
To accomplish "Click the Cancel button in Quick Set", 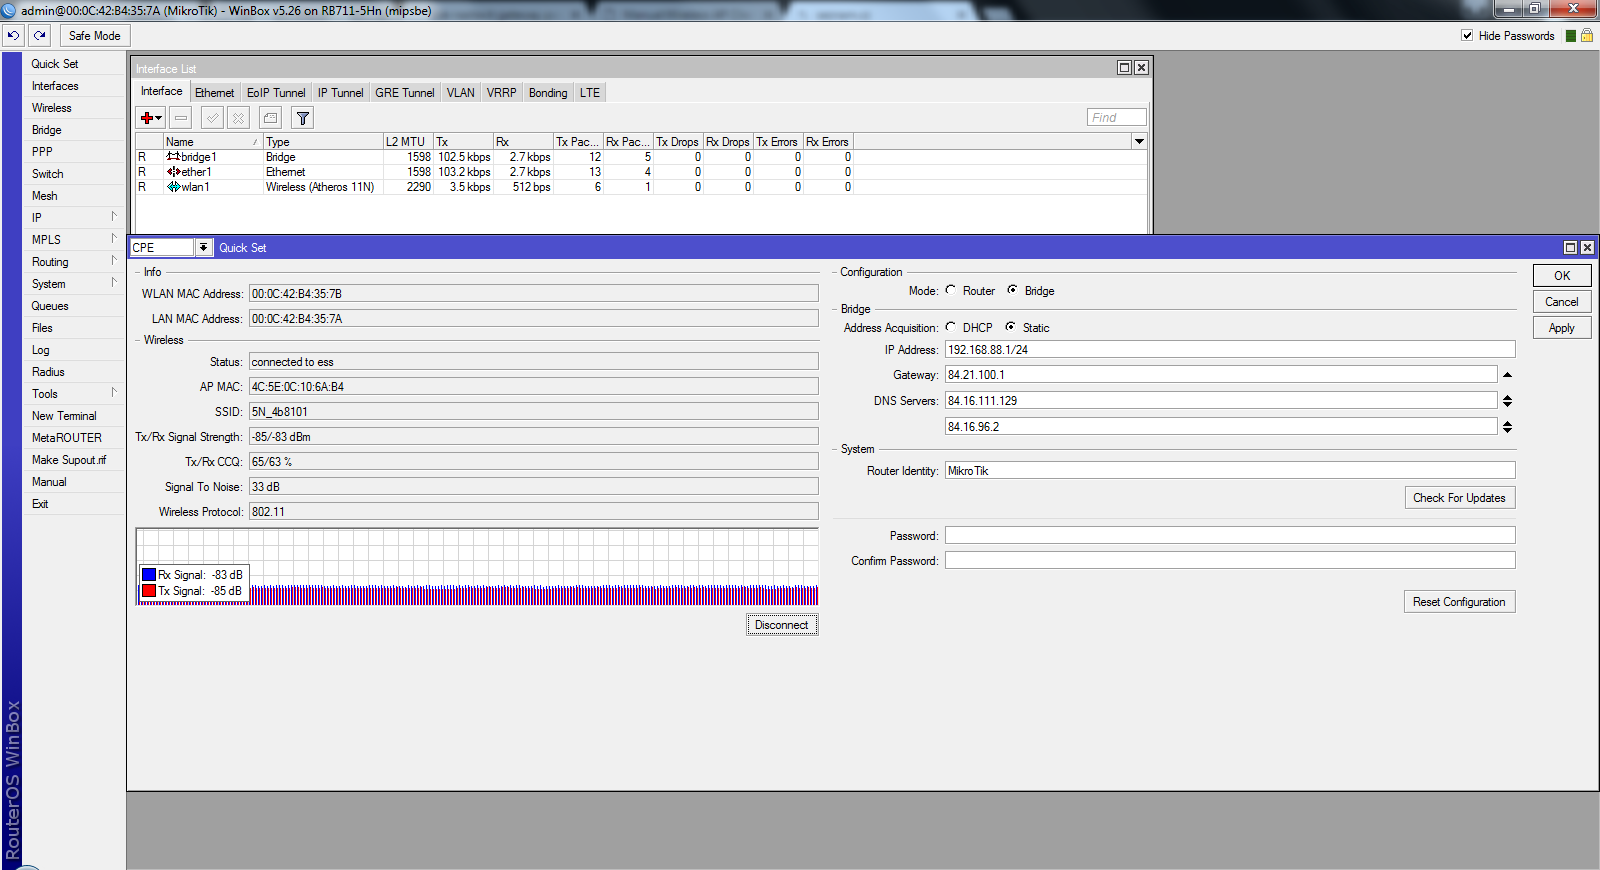I will coord(1562,301).
